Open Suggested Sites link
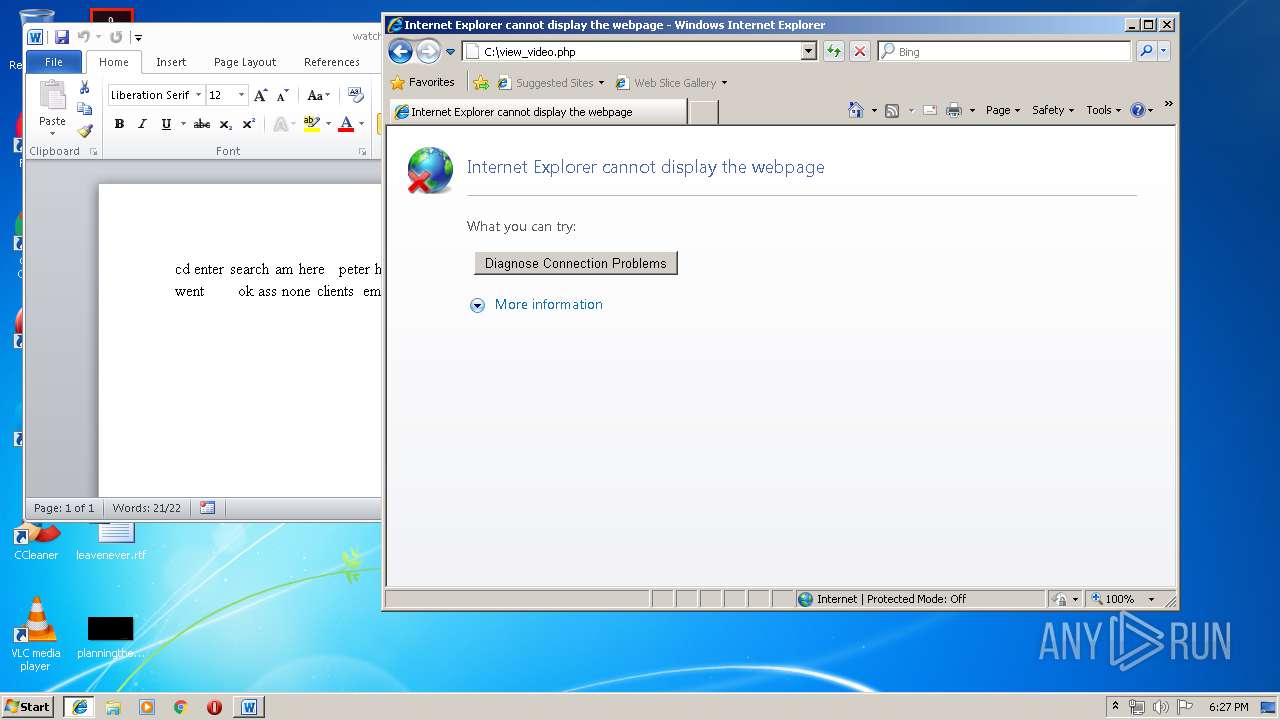This screenshot has width=1280, height=720. 551,83
